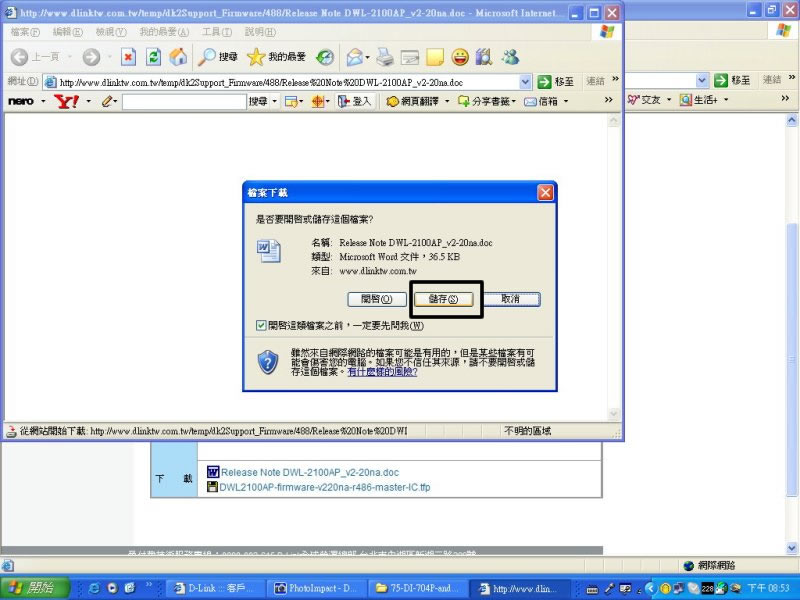Open the 交友 dropdown in the background window

pos(669,100)
